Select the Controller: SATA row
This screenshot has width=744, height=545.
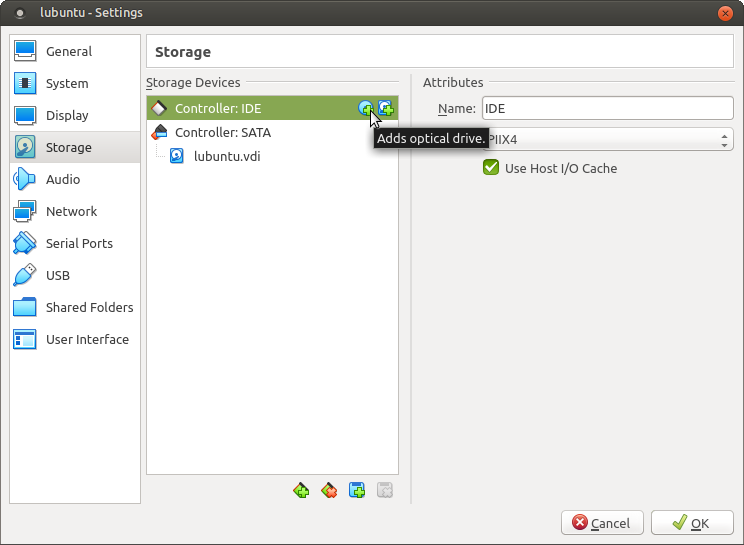(272, 132)
